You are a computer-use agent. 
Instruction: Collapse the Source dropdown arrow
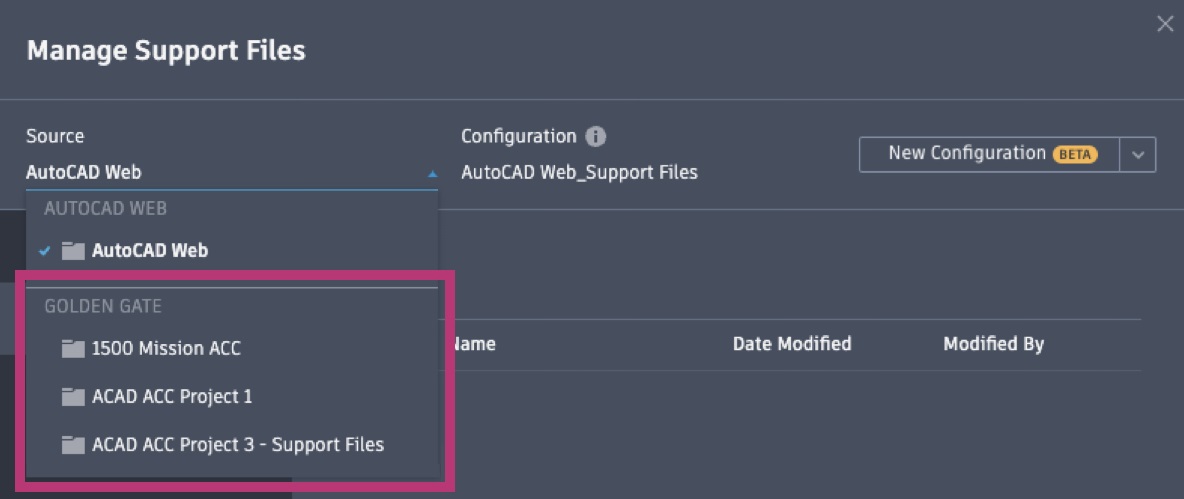coord(432,174)
